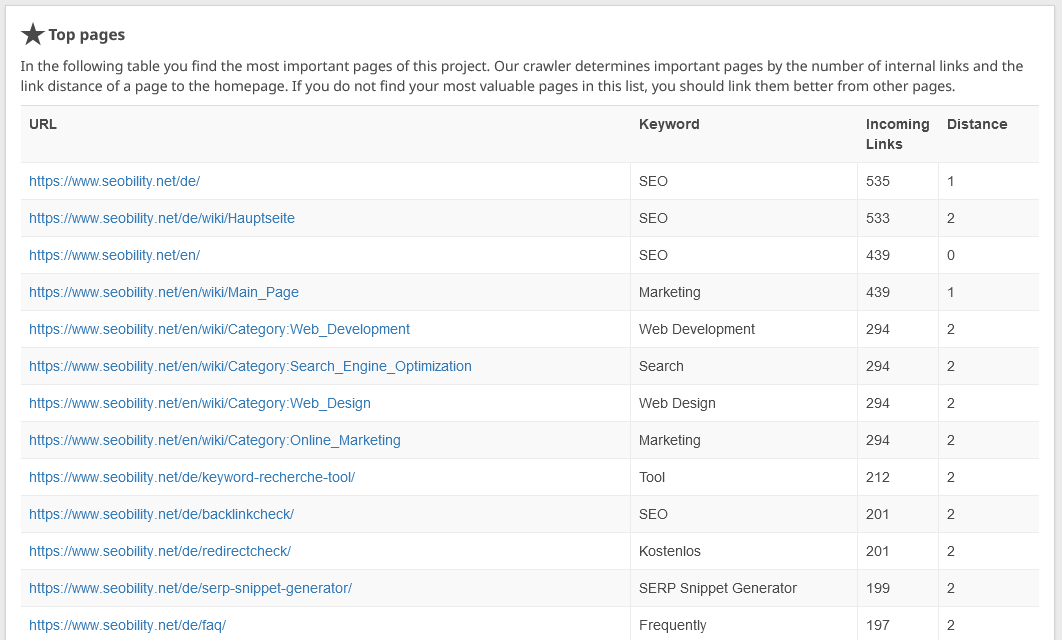Open the Category:Web_Development wiki link

(x=219, y=329)
